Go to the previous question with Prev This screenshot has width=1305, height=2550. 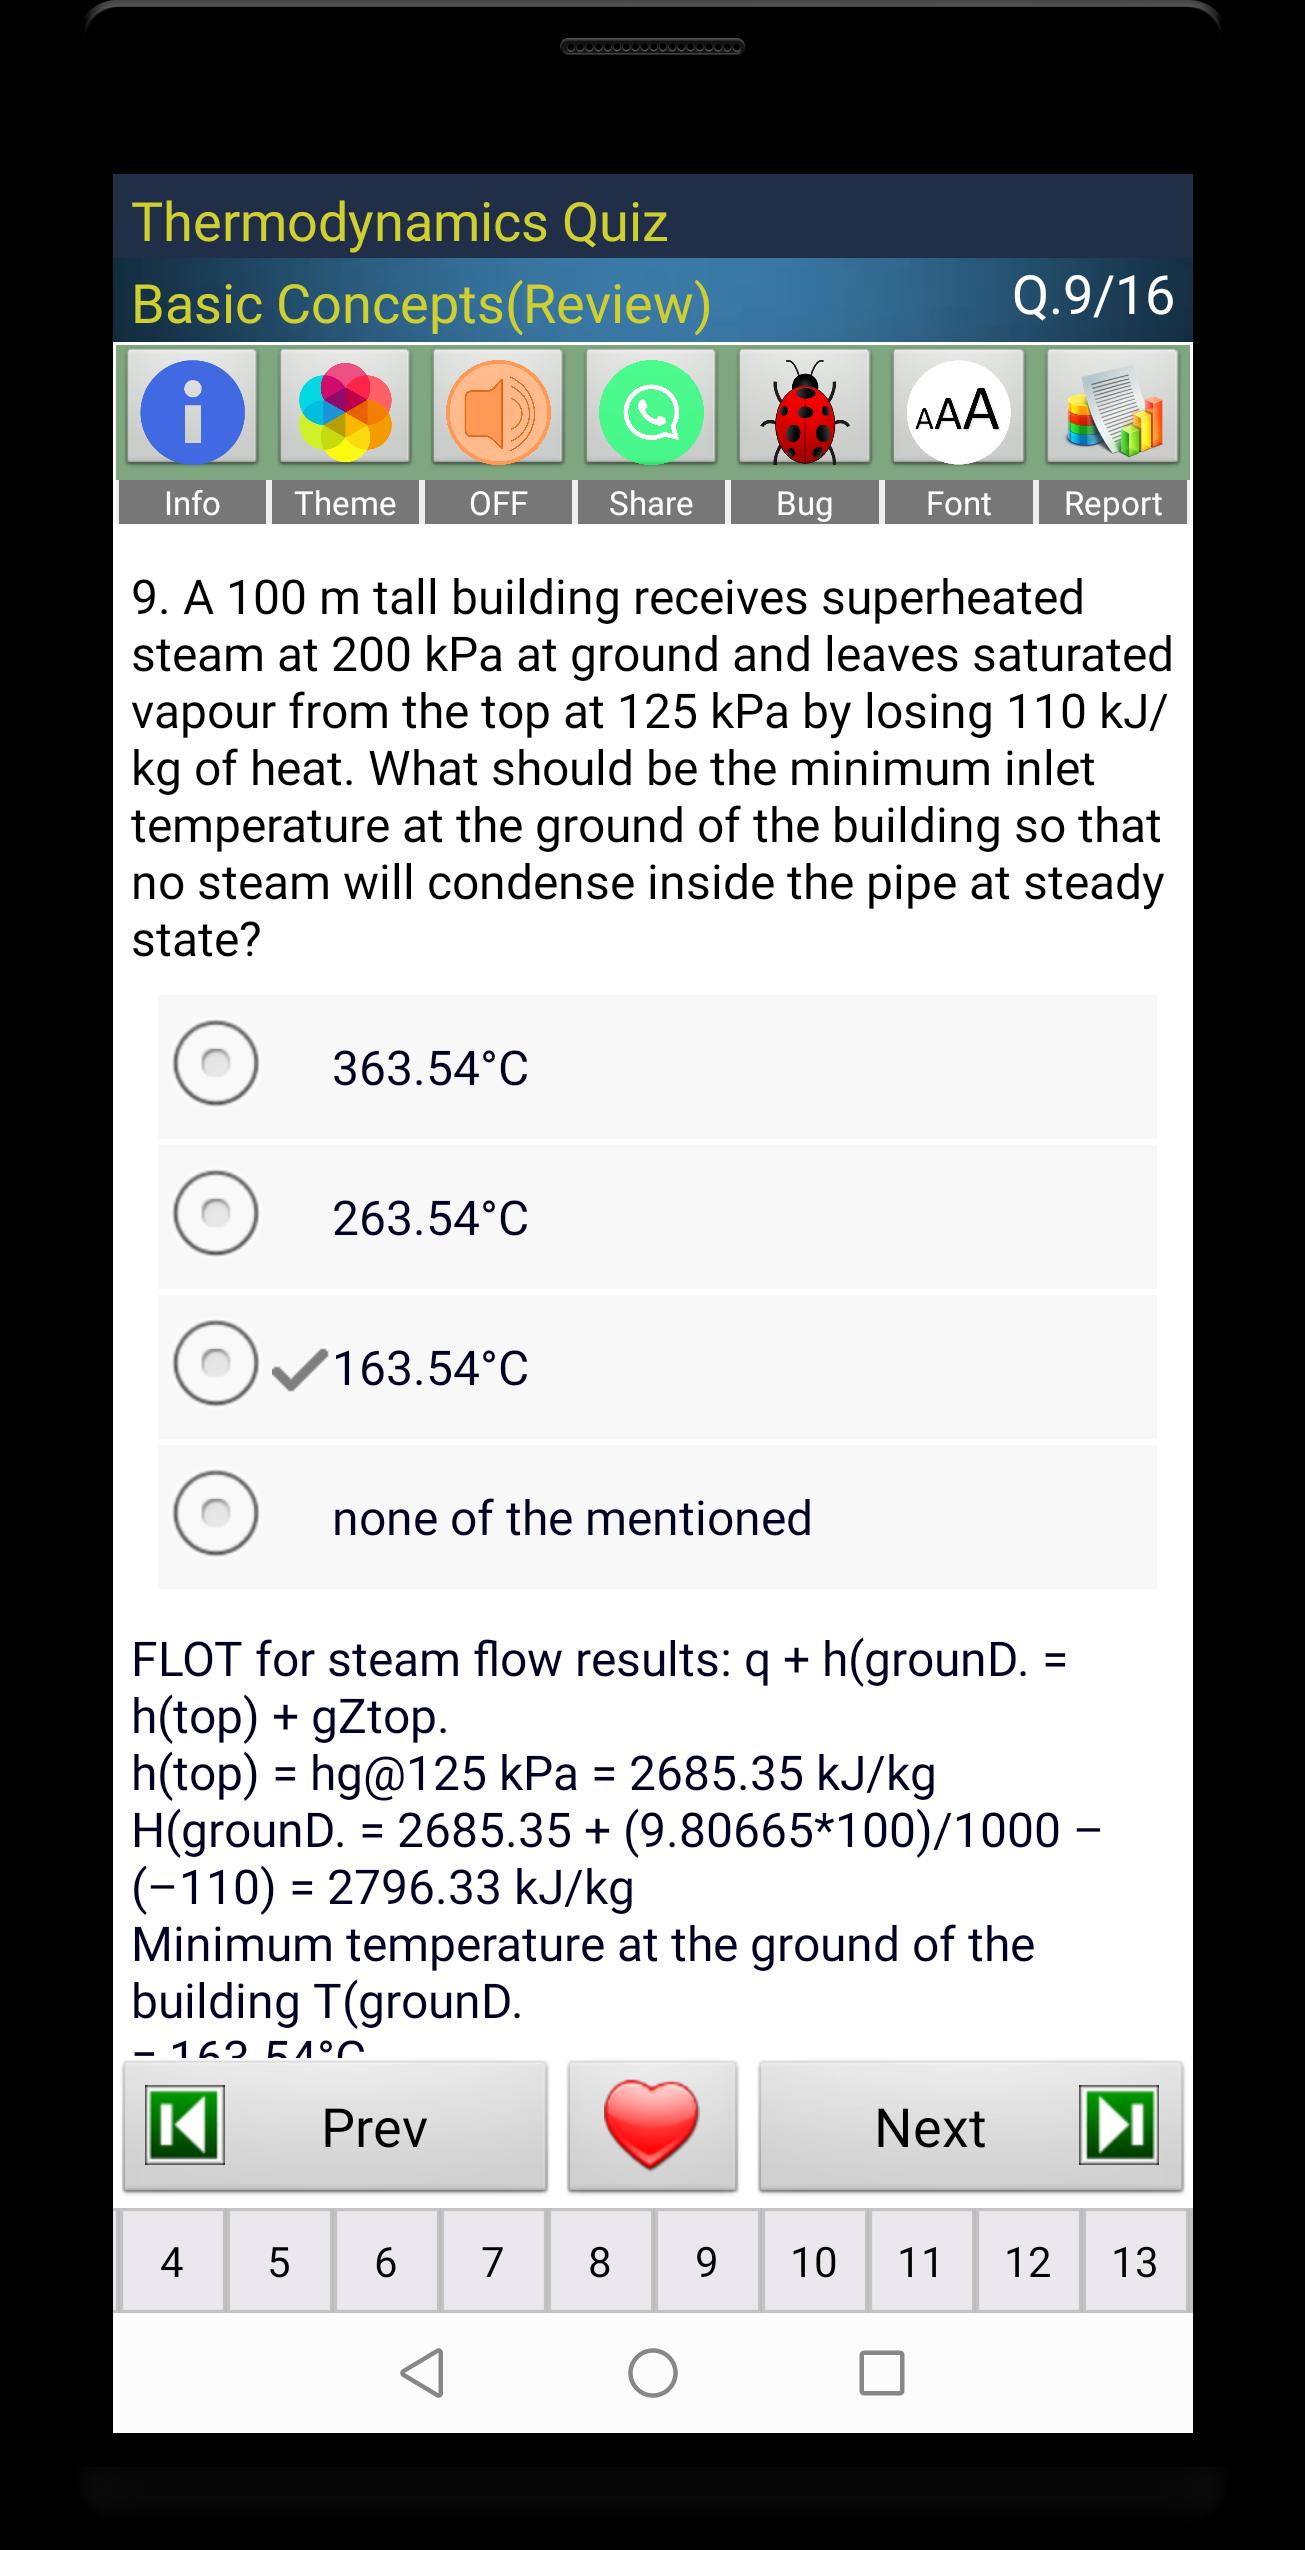[335, 2126]
